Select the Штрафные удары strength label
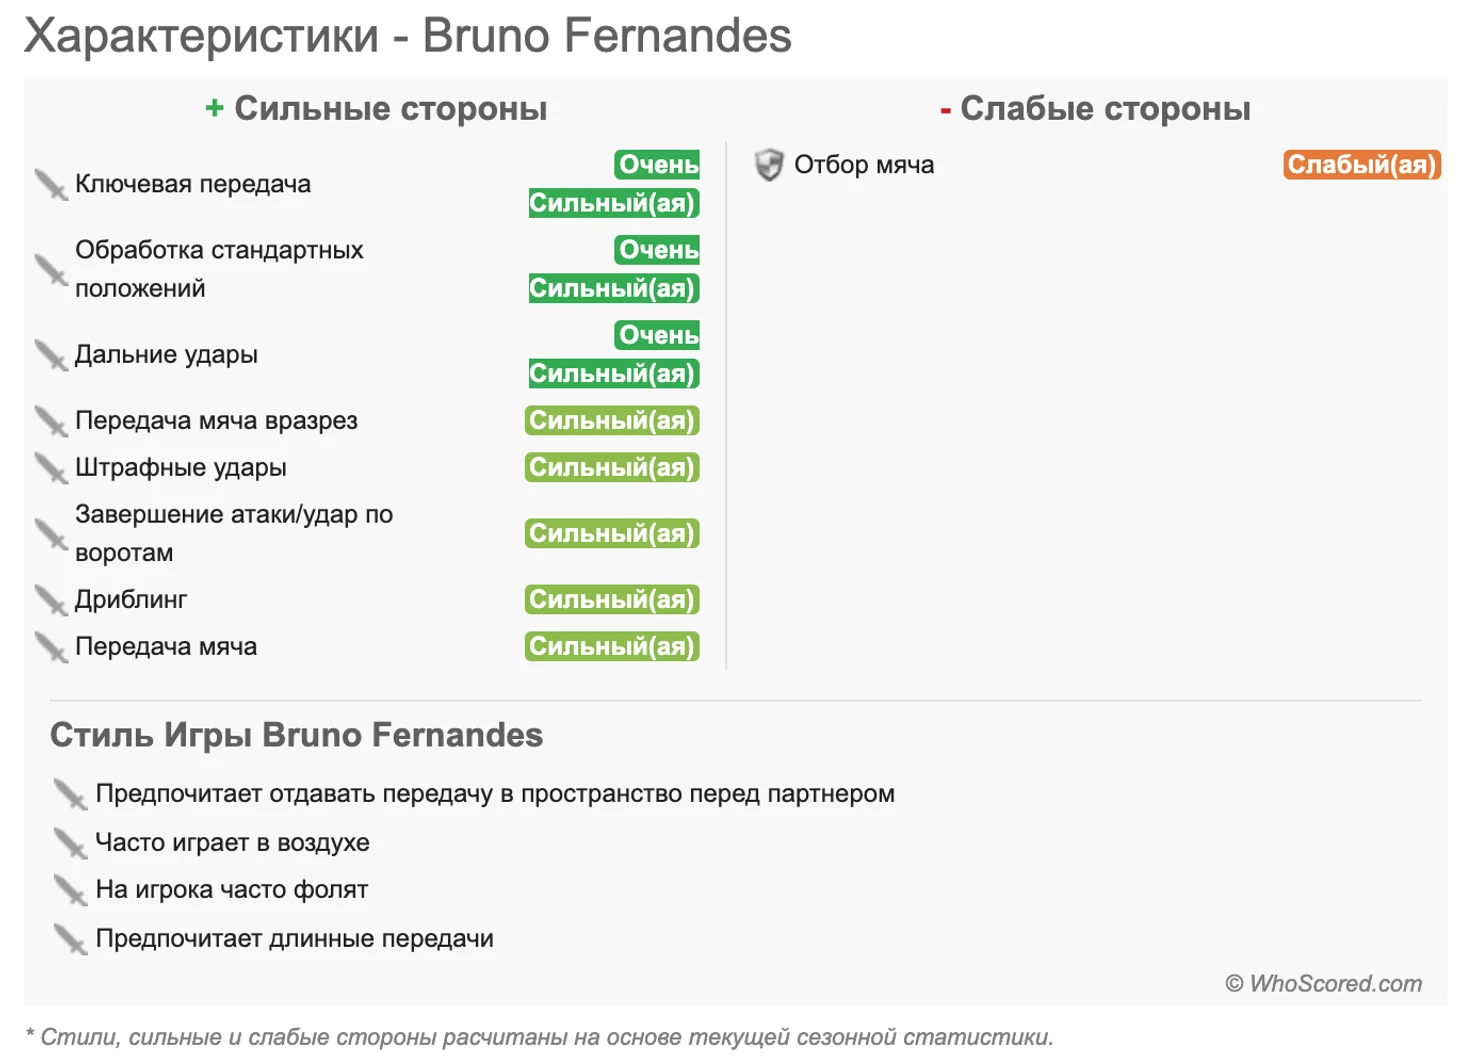 [x=181, y=468]
